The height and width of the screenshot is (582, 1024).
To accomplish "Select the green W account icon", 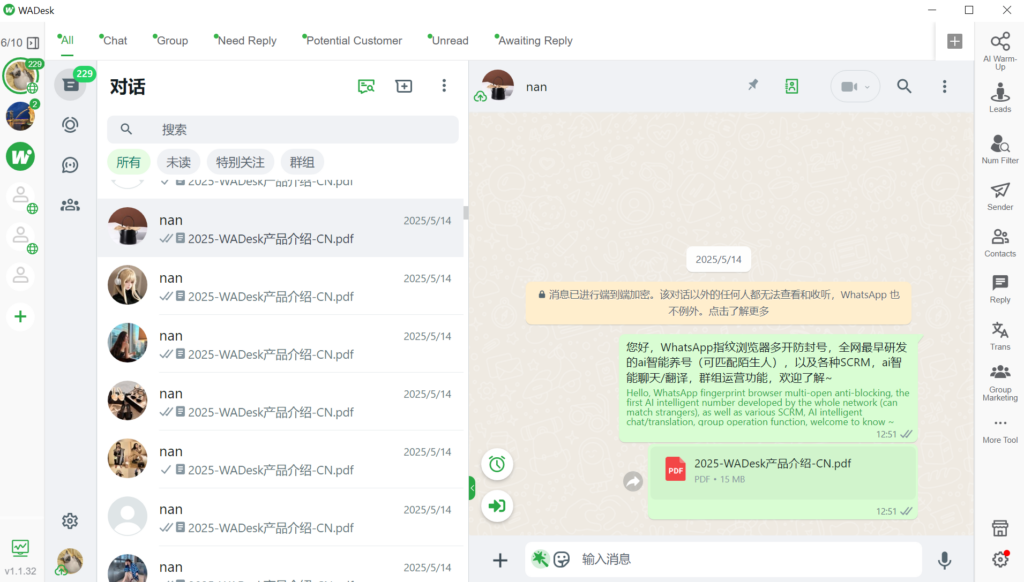I will tap(20, 157).
